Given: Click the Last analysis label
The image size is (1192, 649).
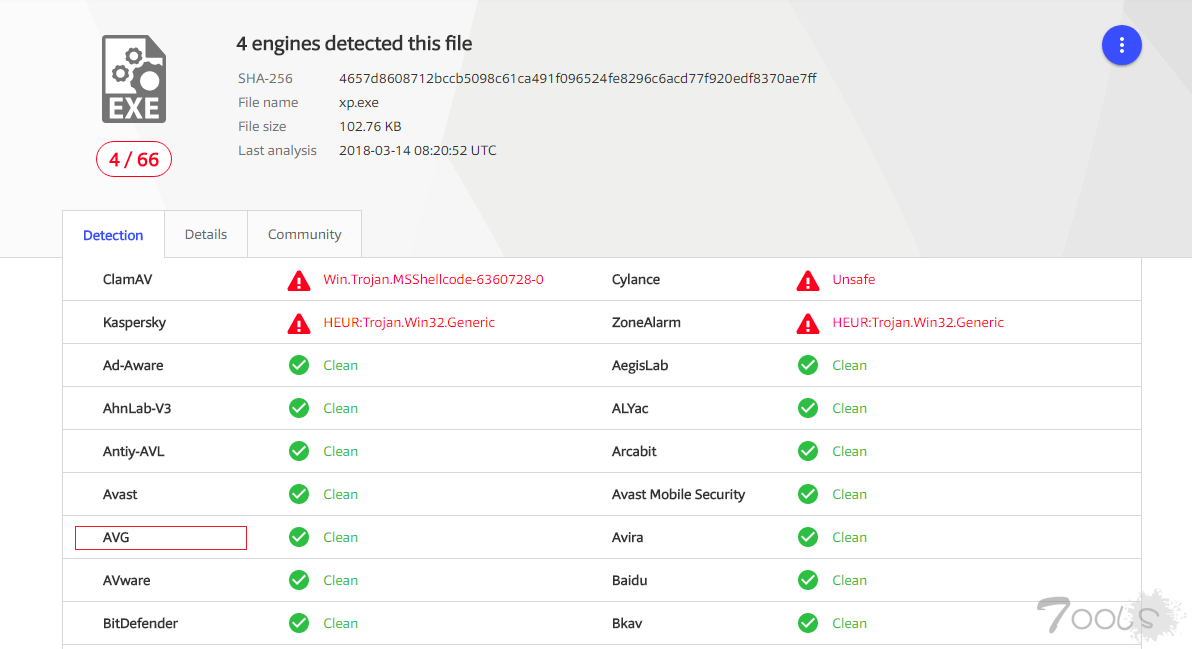Looking at the screenshot, I should click(277, 150).
